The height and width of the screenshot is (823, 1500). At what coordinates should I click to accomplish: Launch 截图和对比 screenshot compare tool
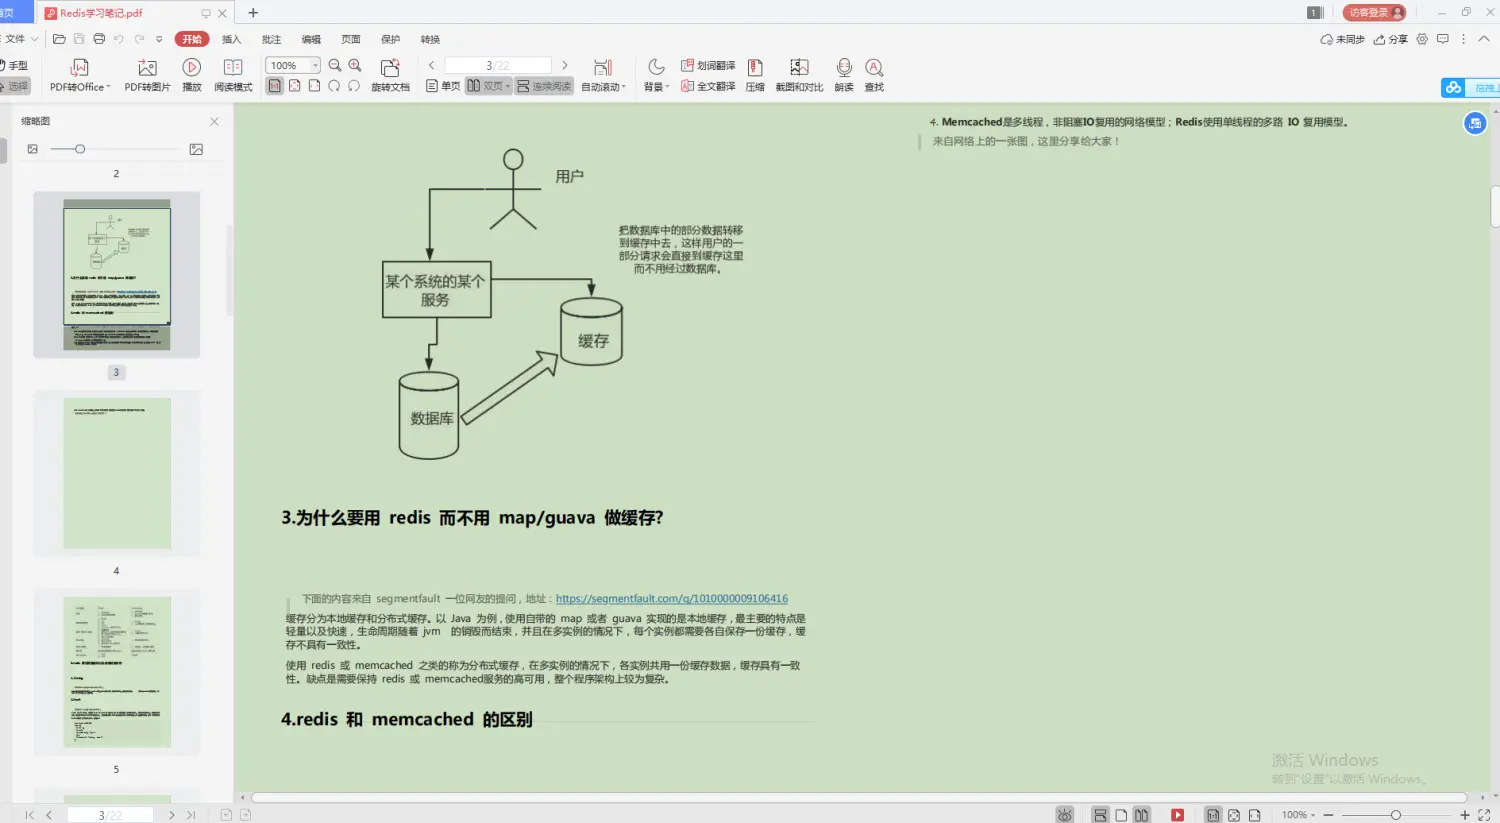pyautogui.click(x=798, y=74)
